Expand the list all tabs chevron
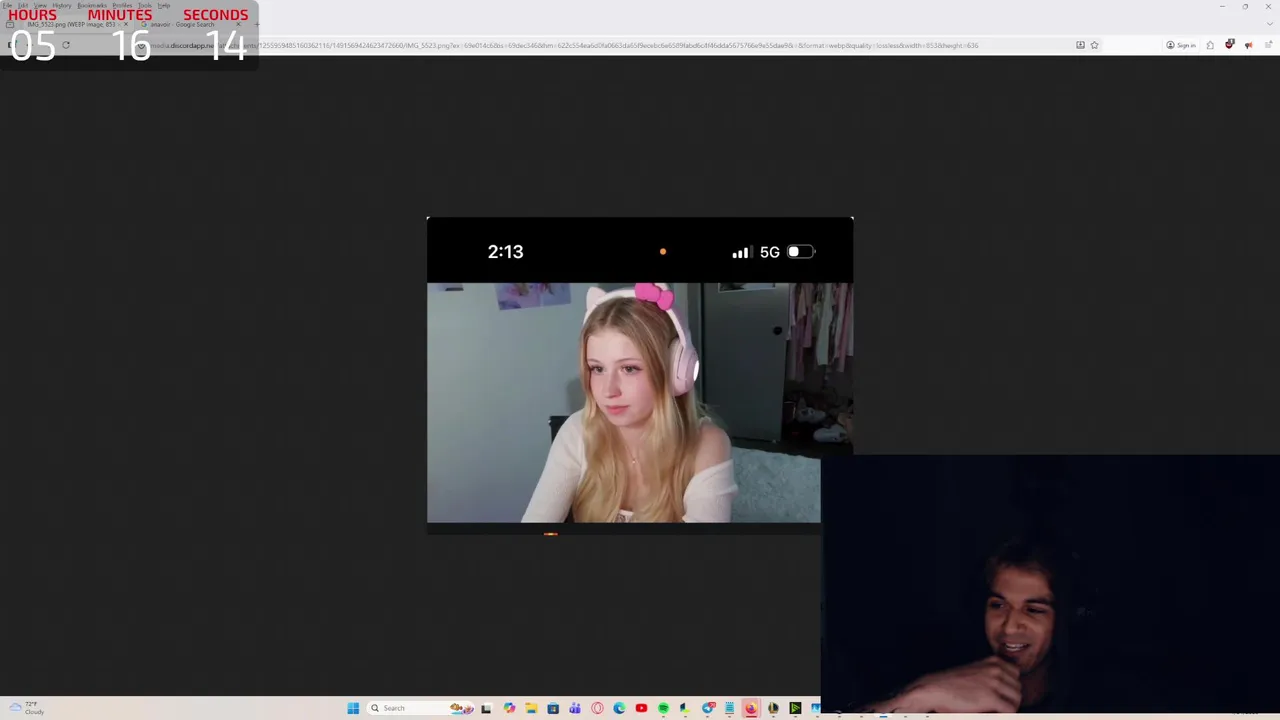Screen dimensions: 1280x720 point(1268,24)
